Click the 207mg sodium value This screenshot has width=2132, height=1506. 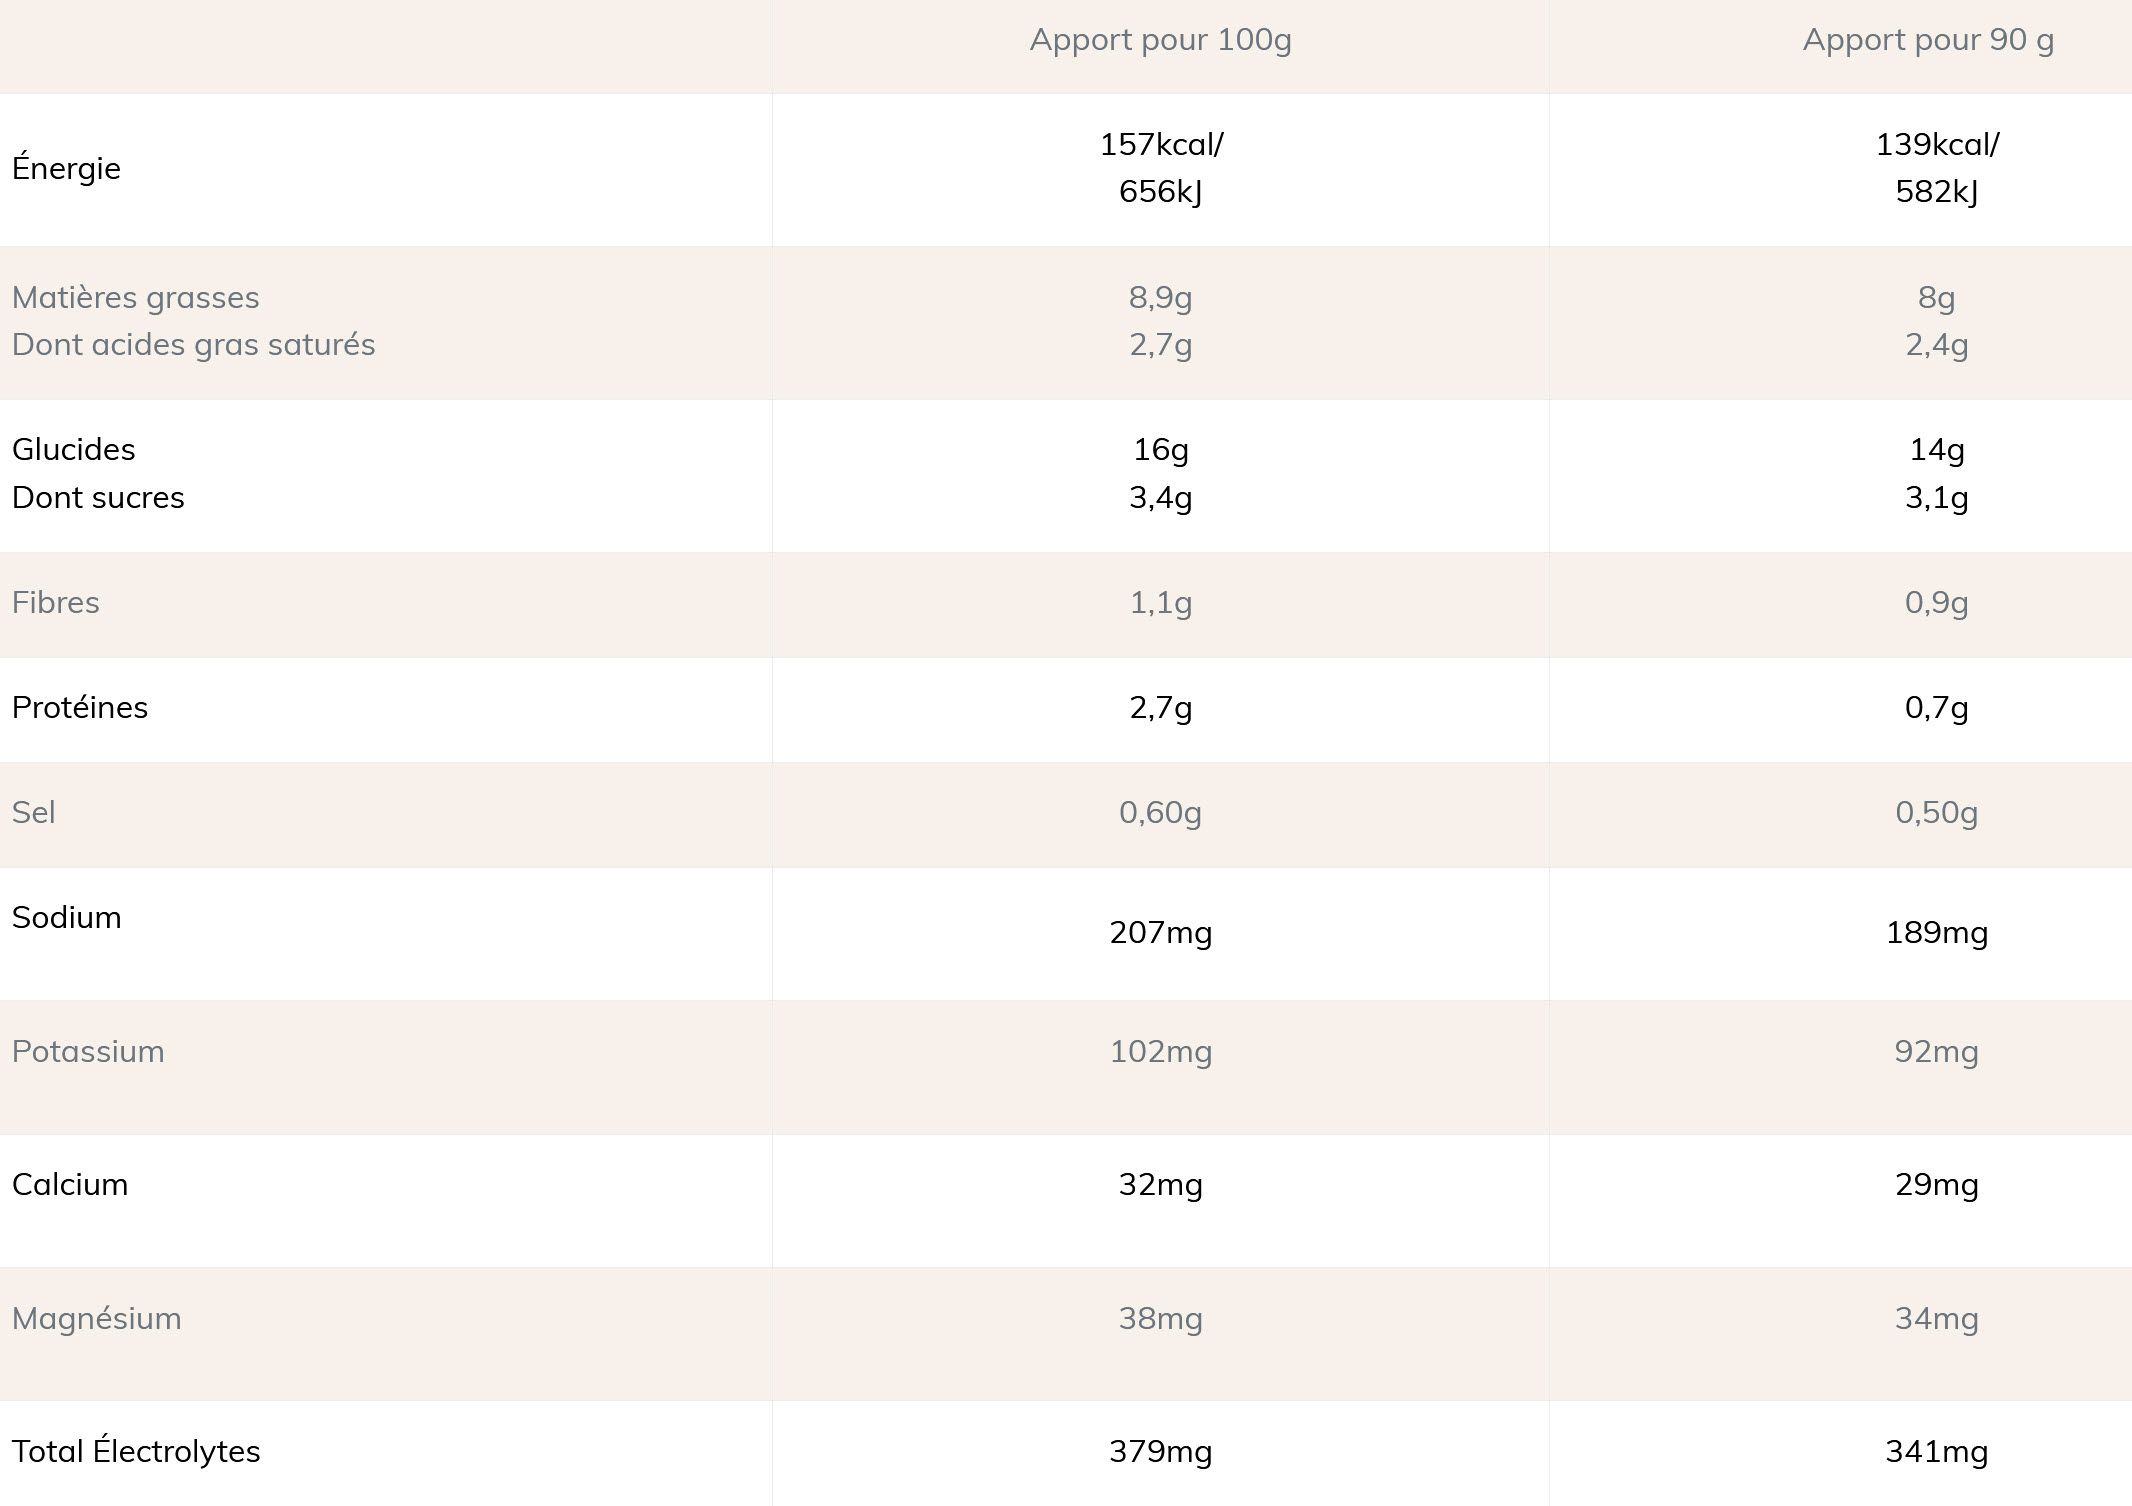[x=1160, y=932]
